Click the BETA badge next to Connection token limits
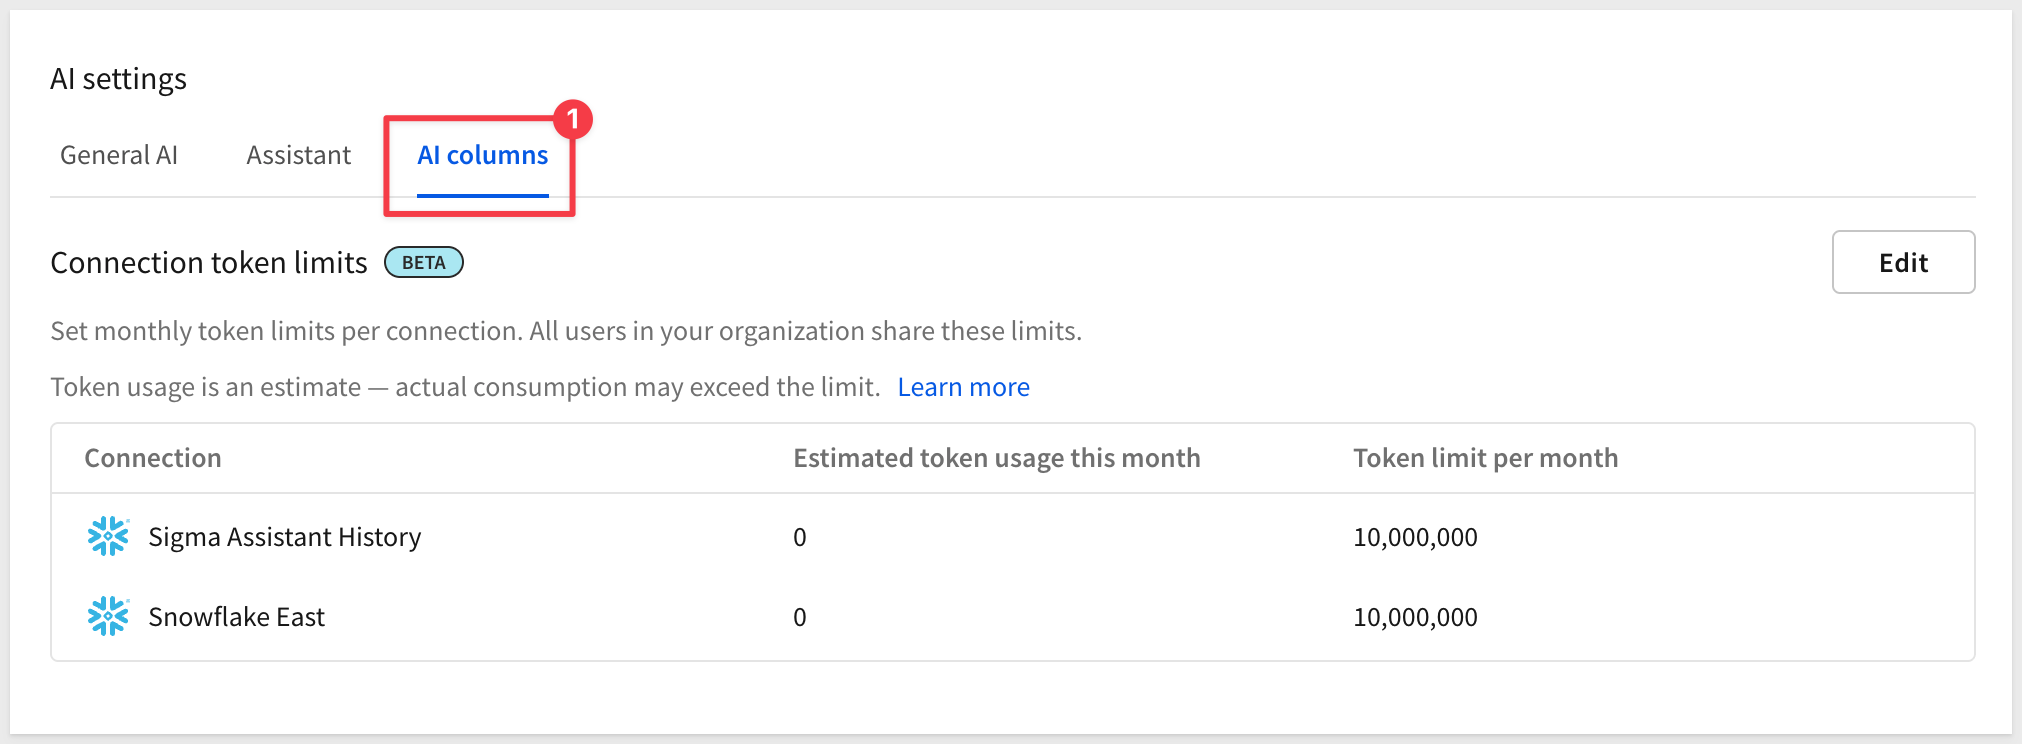2022x744 pixels. click(424, 262)
